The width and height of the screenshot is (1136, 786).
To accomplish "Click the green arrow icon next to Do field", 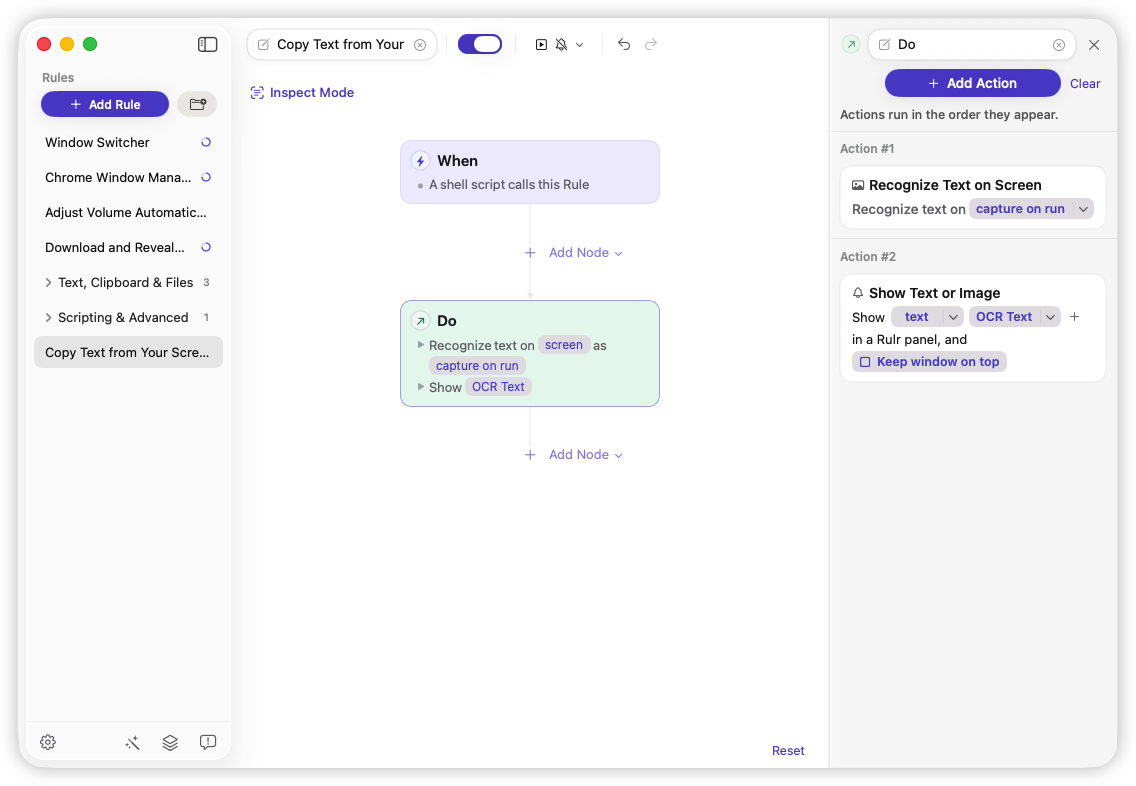I will coord(851,45).
